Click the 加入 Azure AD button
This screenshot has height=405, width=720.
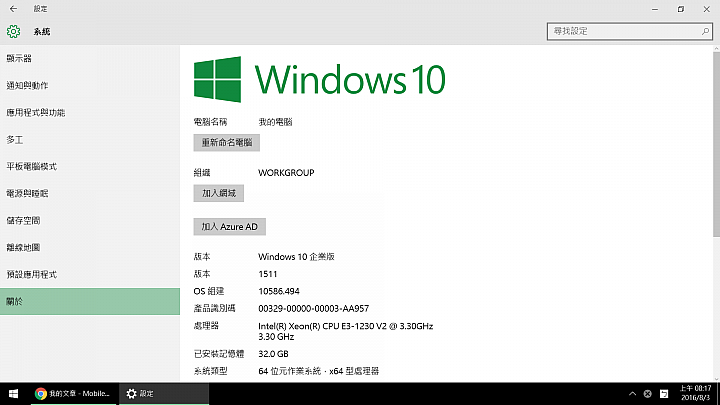230,227
